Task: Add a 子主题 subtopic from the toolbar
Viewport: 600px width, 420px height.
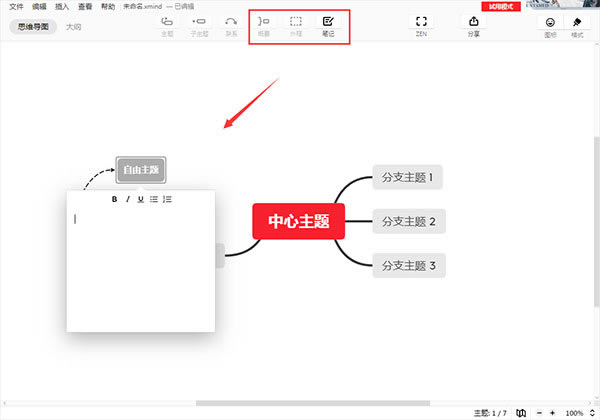Action: point(200,22)
